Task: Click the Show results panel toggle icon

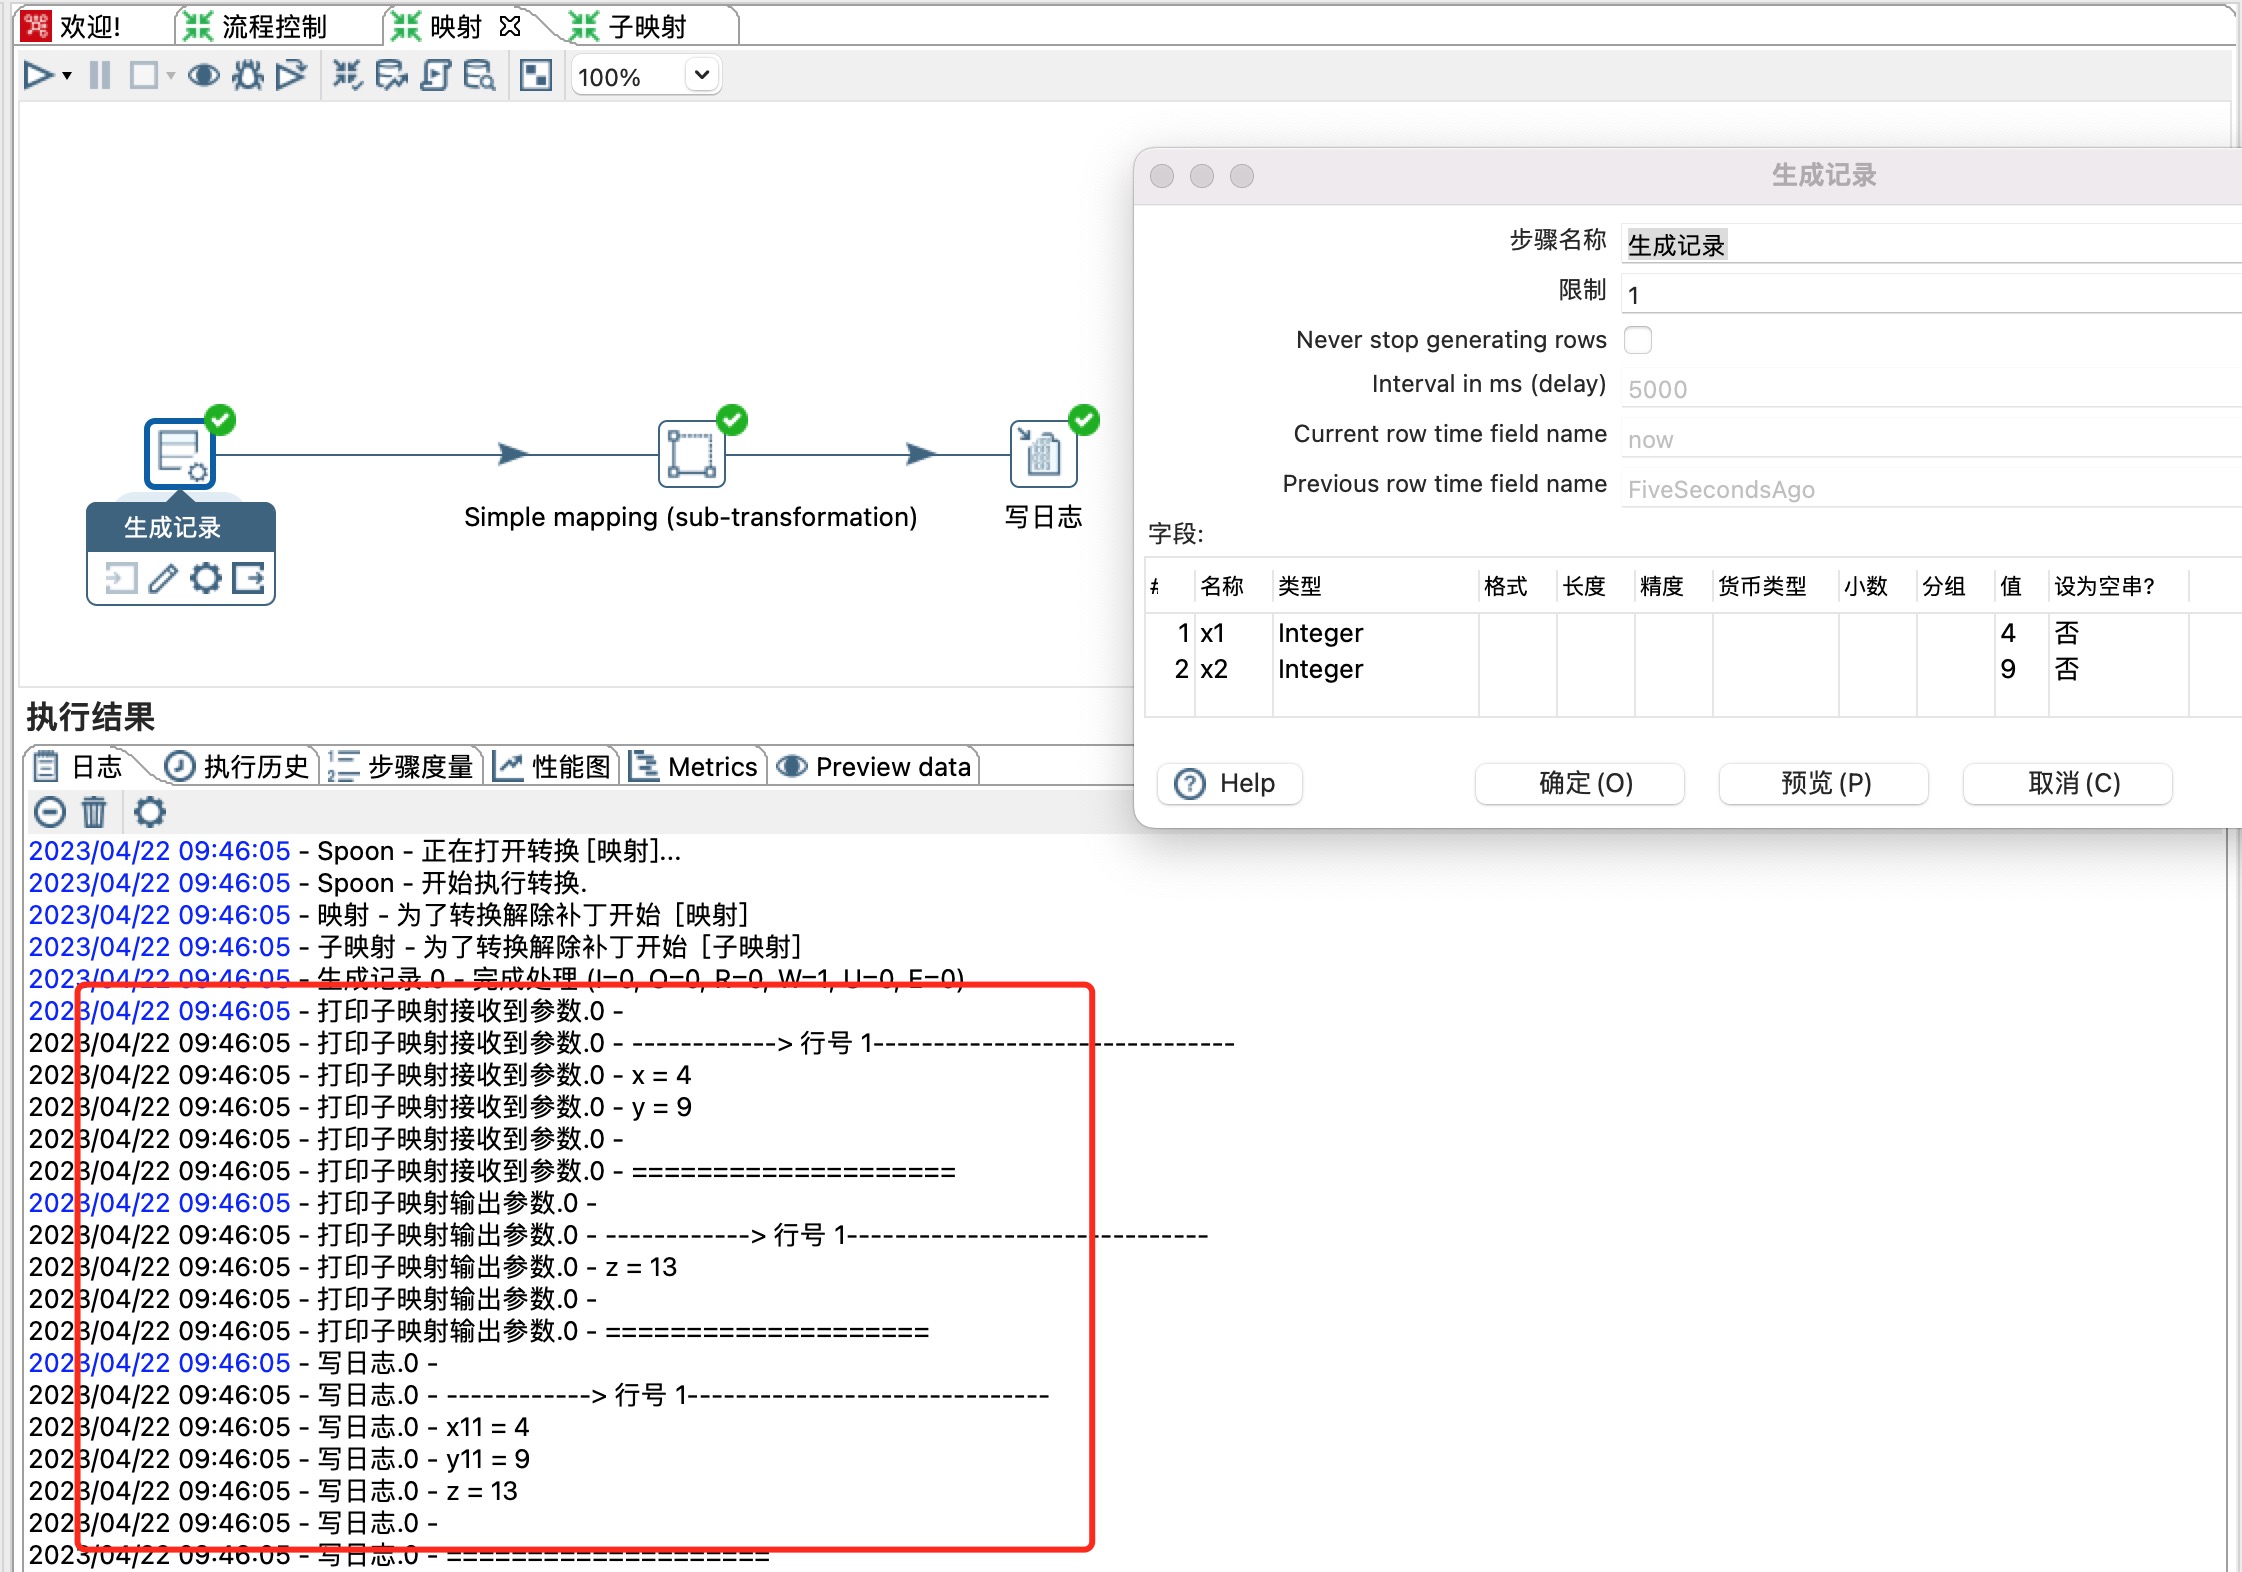Action: tap(536, 76)
